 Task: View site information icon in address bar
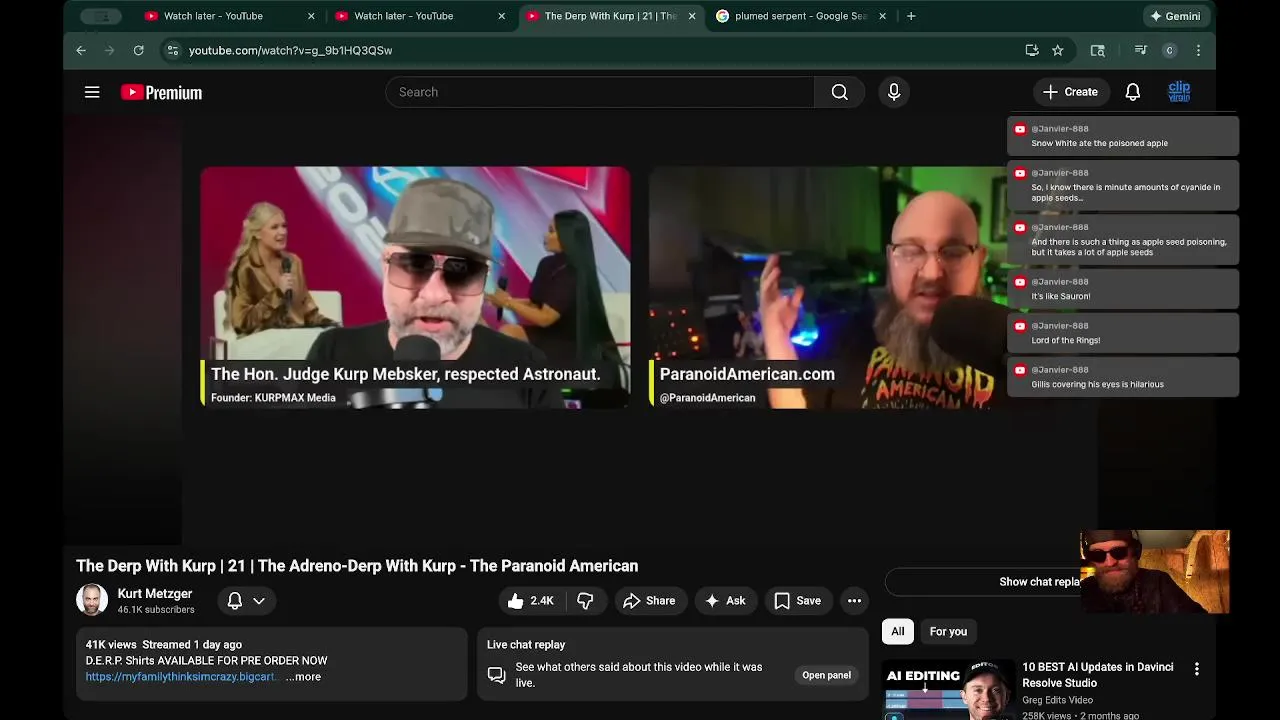172,50
